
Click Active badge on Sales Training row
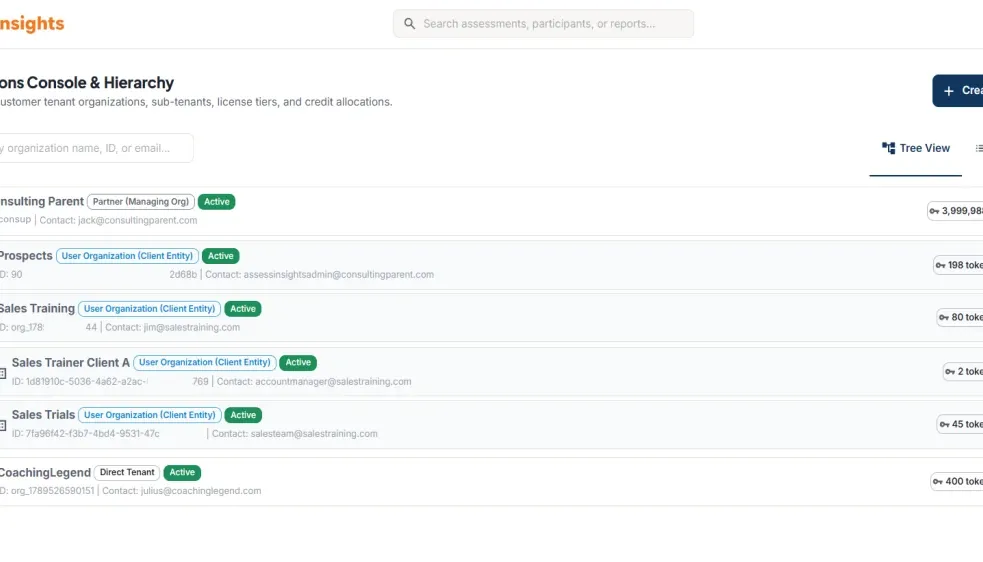243,309
